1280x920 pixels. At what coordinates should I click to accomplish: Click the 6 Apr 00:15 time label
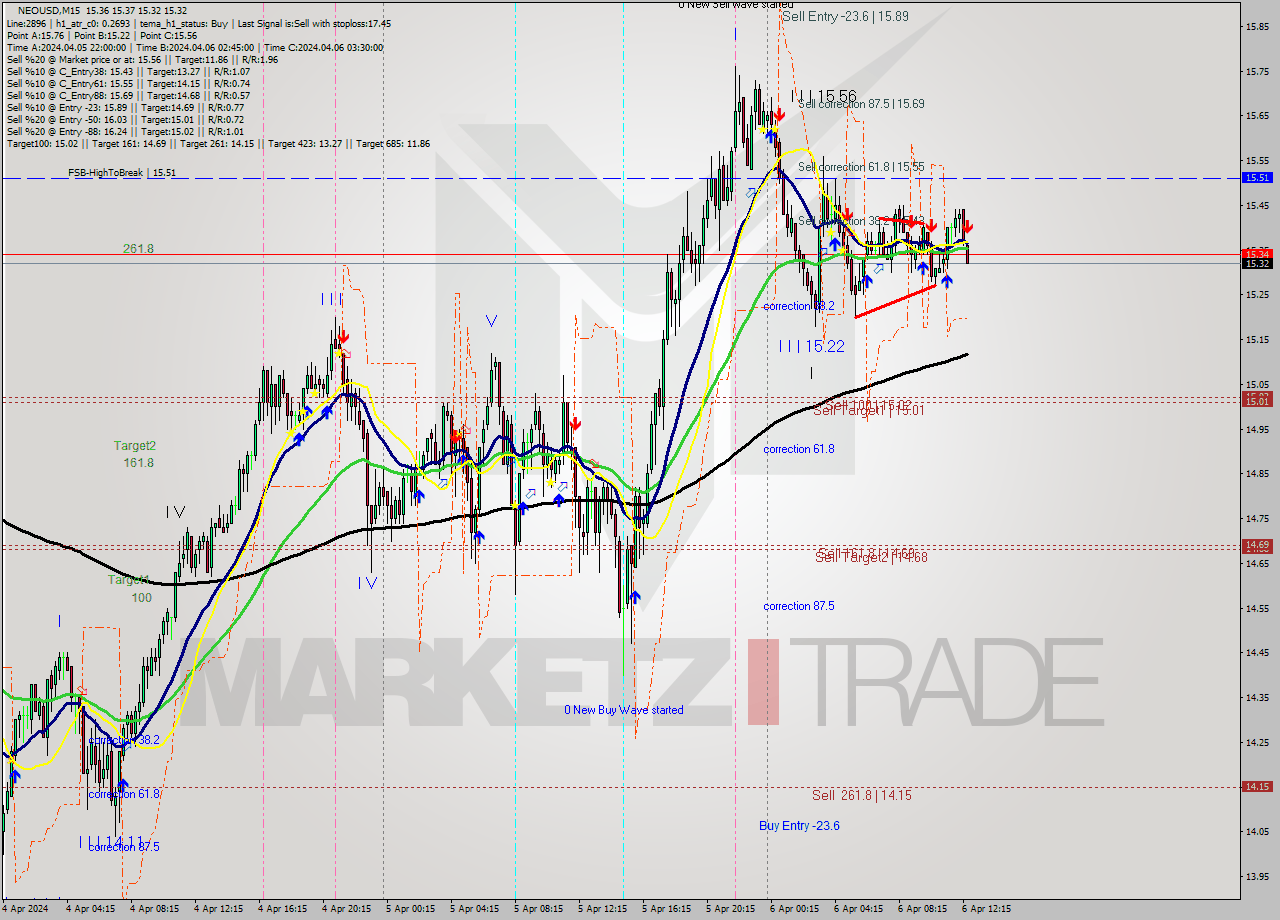(x=793, y=909)
